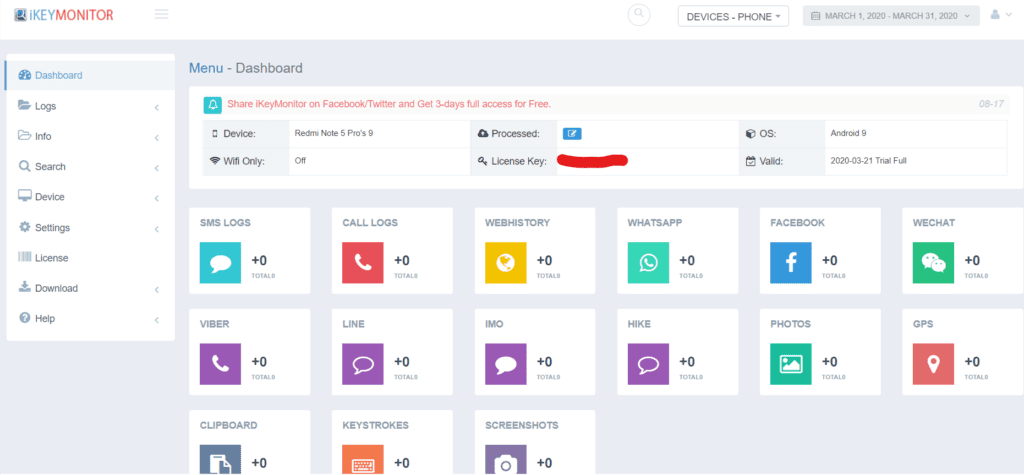Click the Share iKeyMonitor promotion link

point(389,104)
